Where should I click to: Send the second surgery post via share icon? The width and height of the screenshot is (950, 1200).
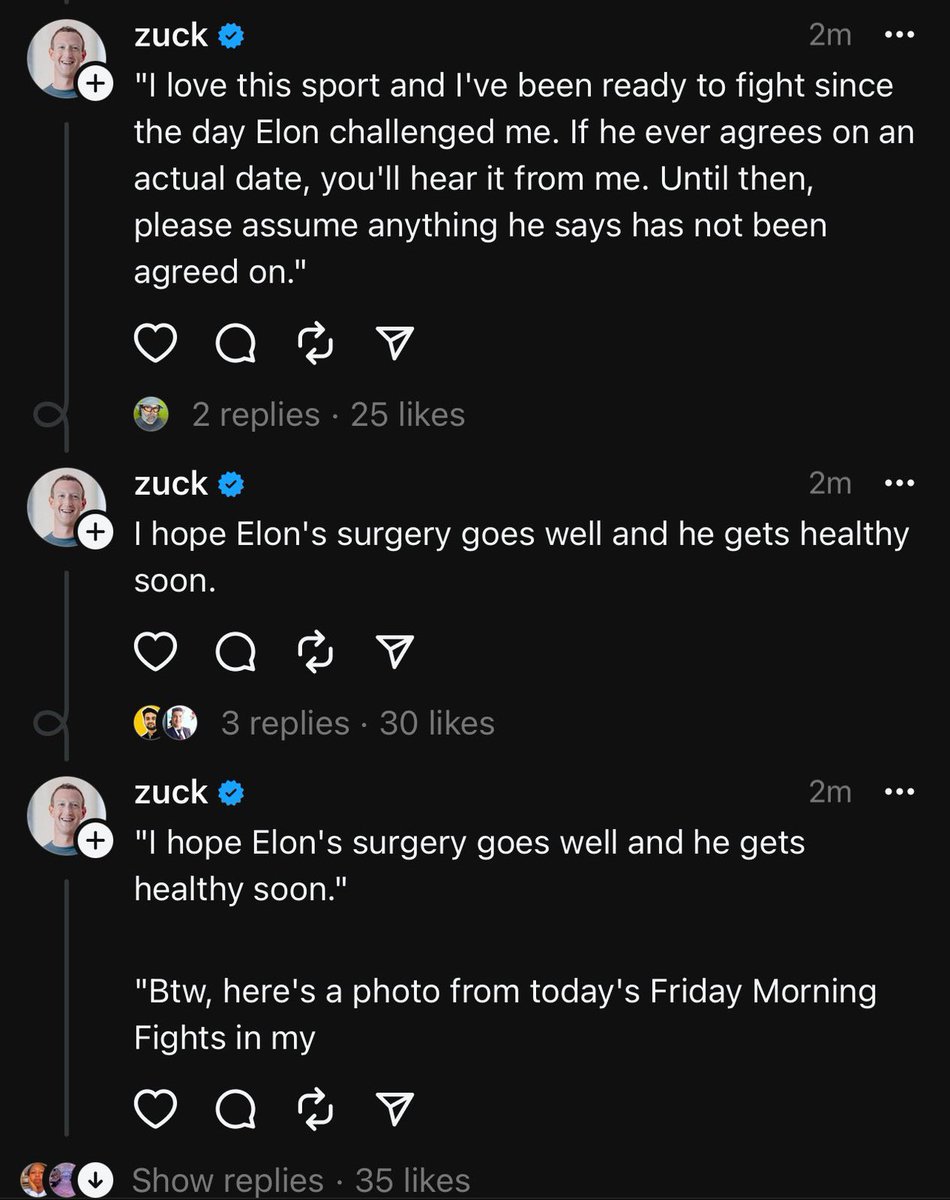point(395,651)
